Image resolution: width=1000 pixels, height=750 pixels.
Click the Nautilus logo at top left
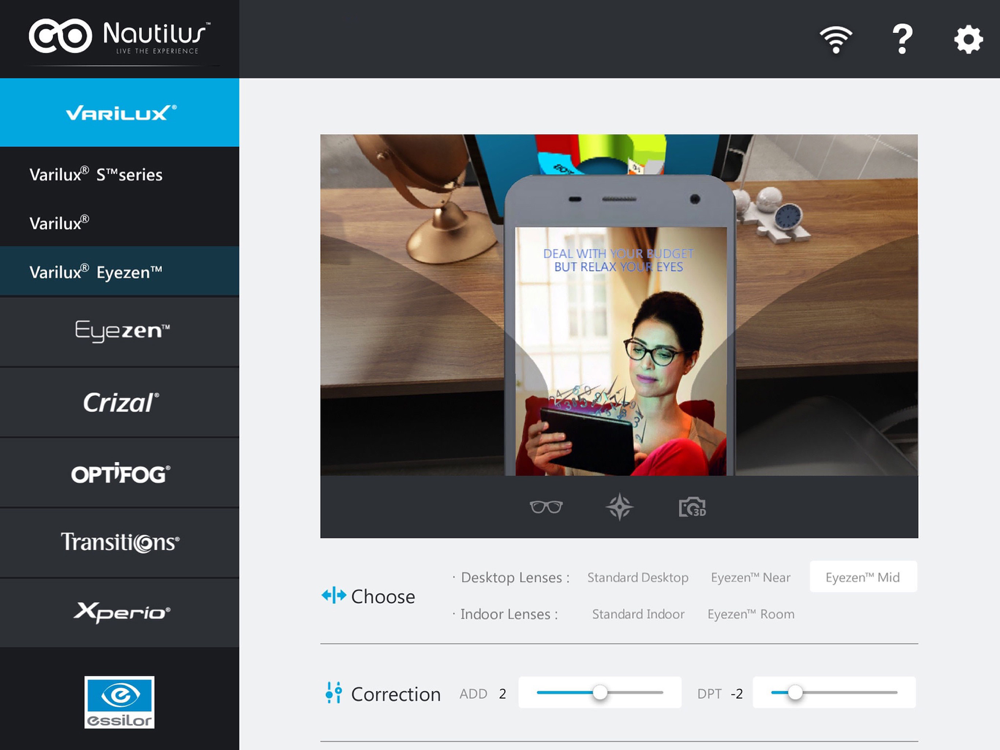(x=119, y=37)
